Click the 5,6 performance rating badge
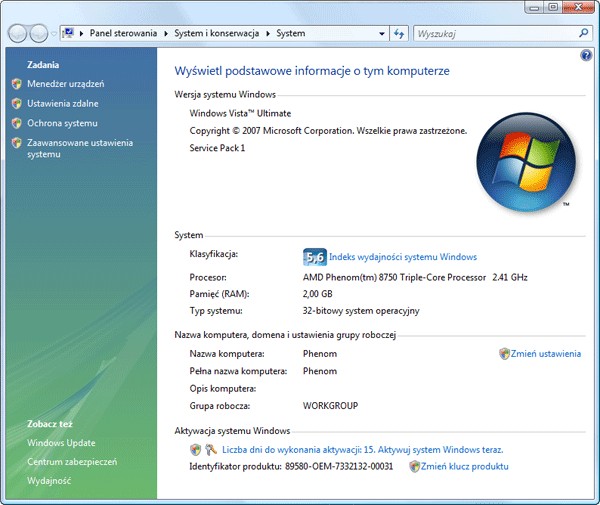The image size is (600, 505). pyautogui.click(x=315, y=257)
